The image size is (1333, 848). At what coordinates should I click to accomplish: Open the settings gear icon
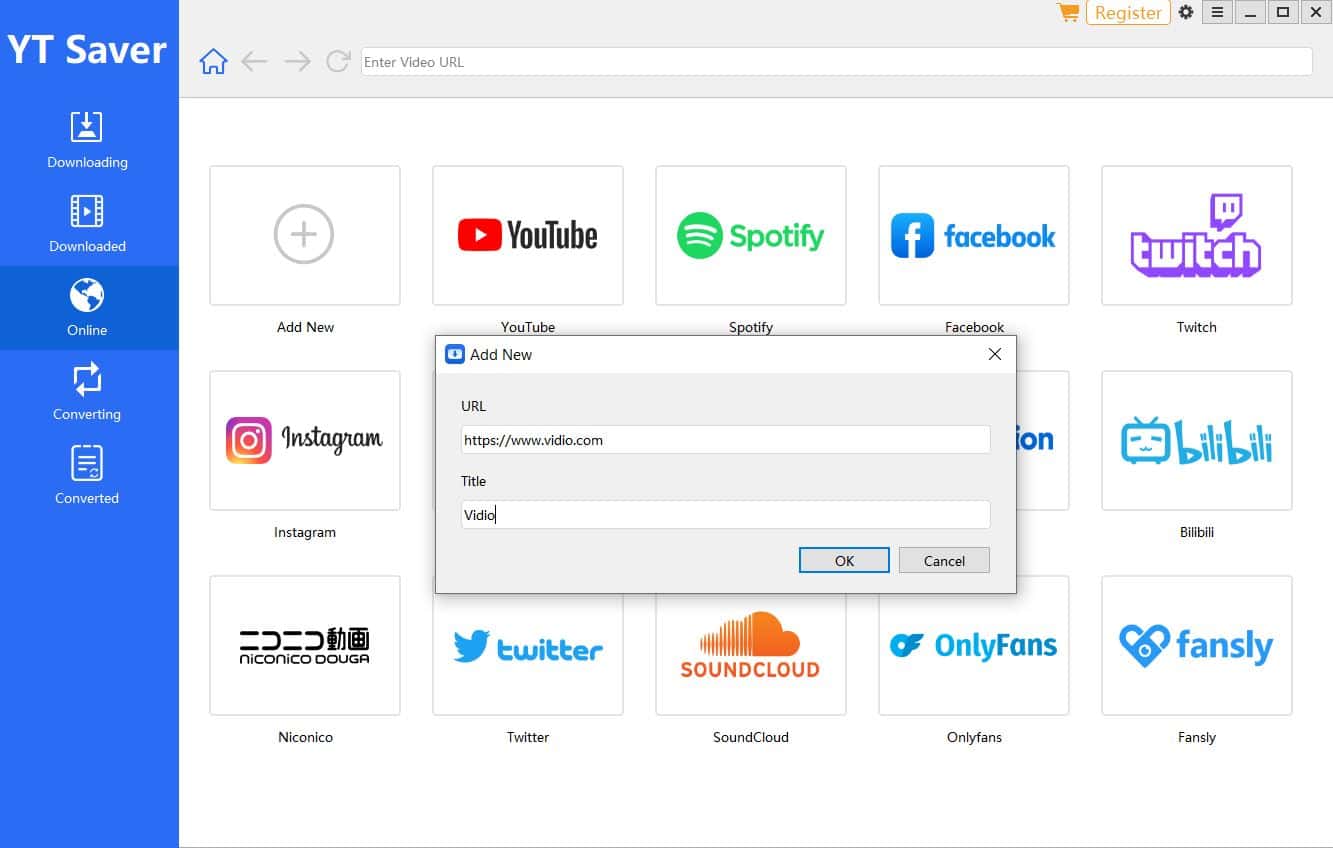[1186, 13]
